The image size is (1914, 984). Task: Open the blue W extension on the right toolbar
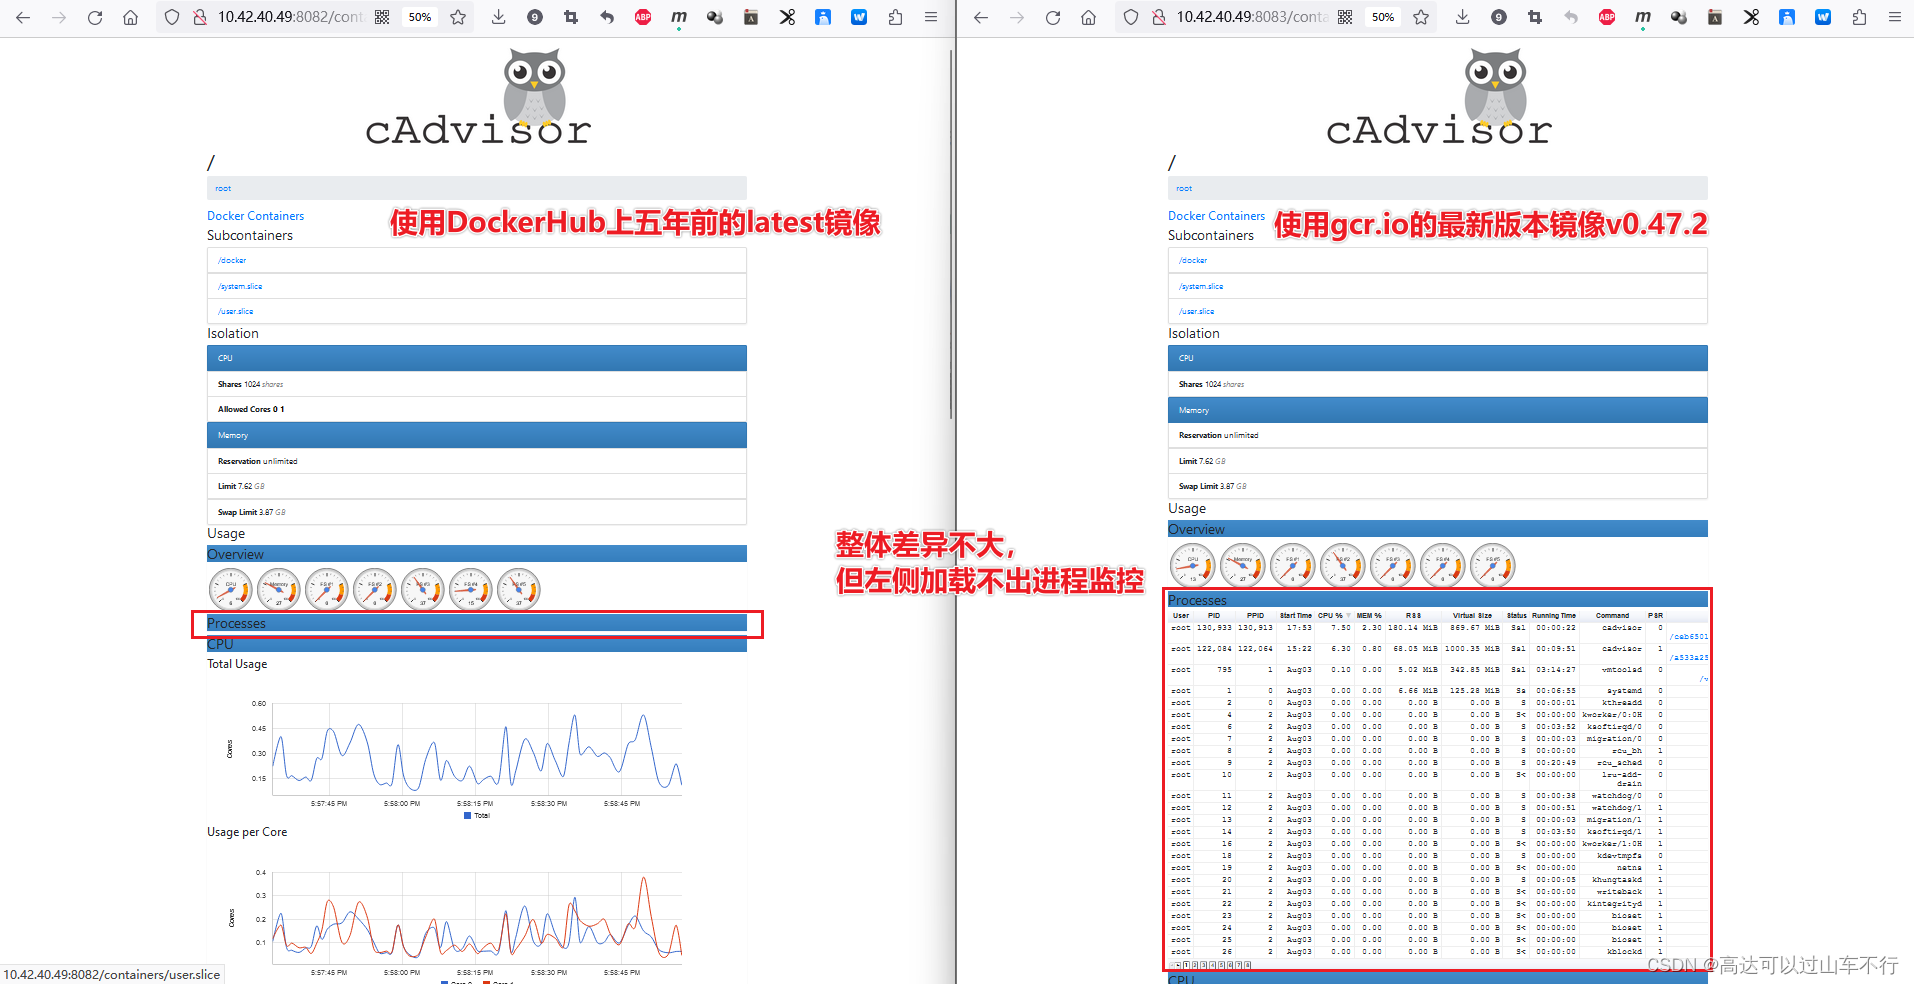click(x=1823, y=17)
